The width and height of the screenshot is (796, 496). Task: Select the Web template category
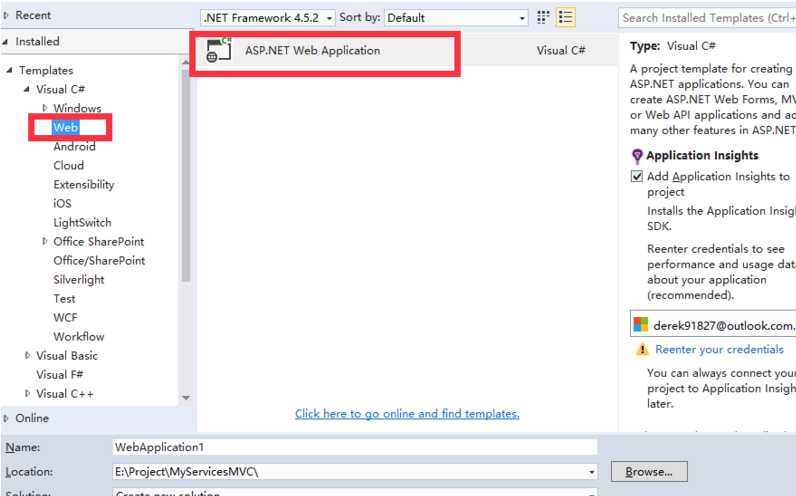click(x=66, y=127)
